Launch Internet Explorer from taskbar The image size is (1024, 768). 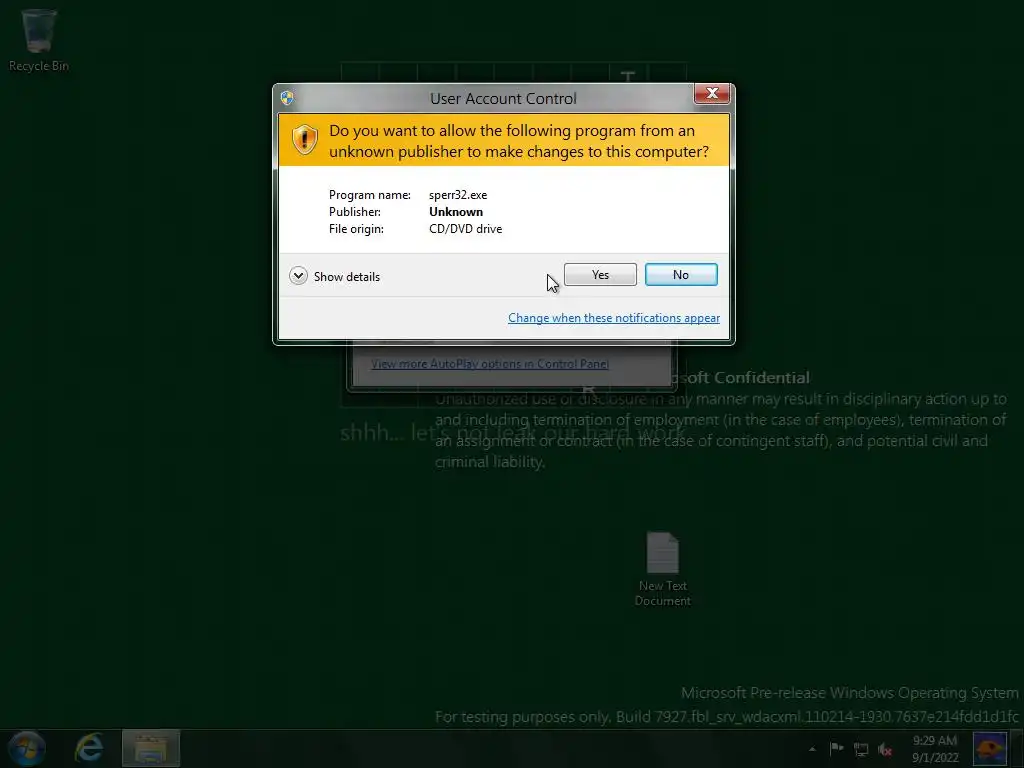pyautogui.click(x=89, y=748)
